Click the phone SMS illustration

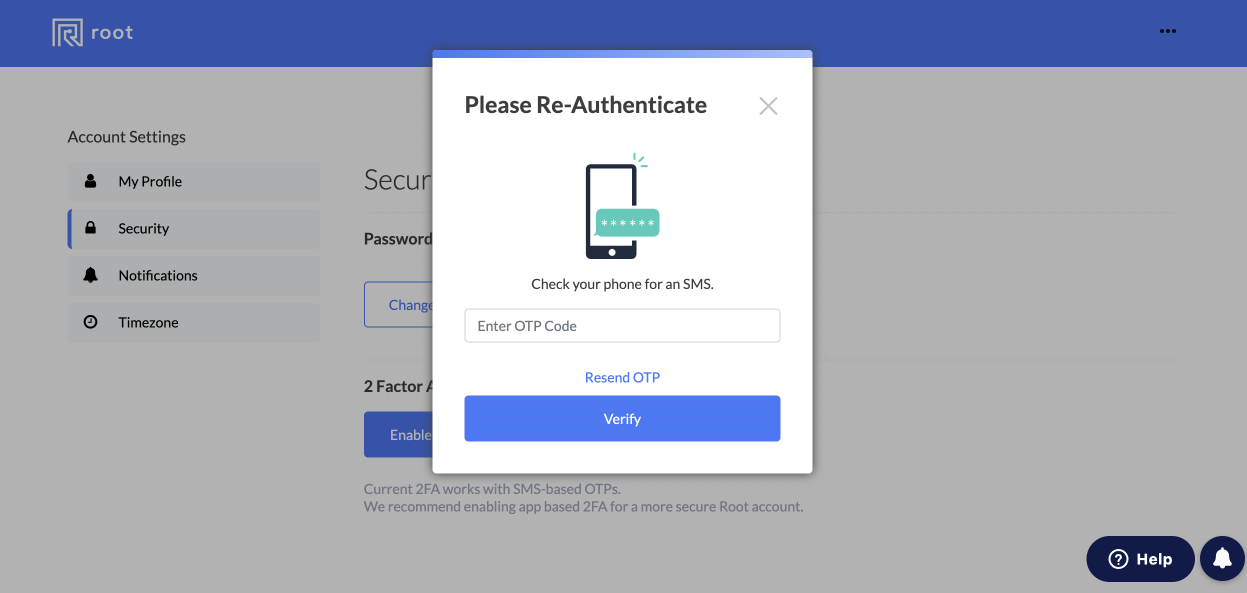(x=621, y=205)
